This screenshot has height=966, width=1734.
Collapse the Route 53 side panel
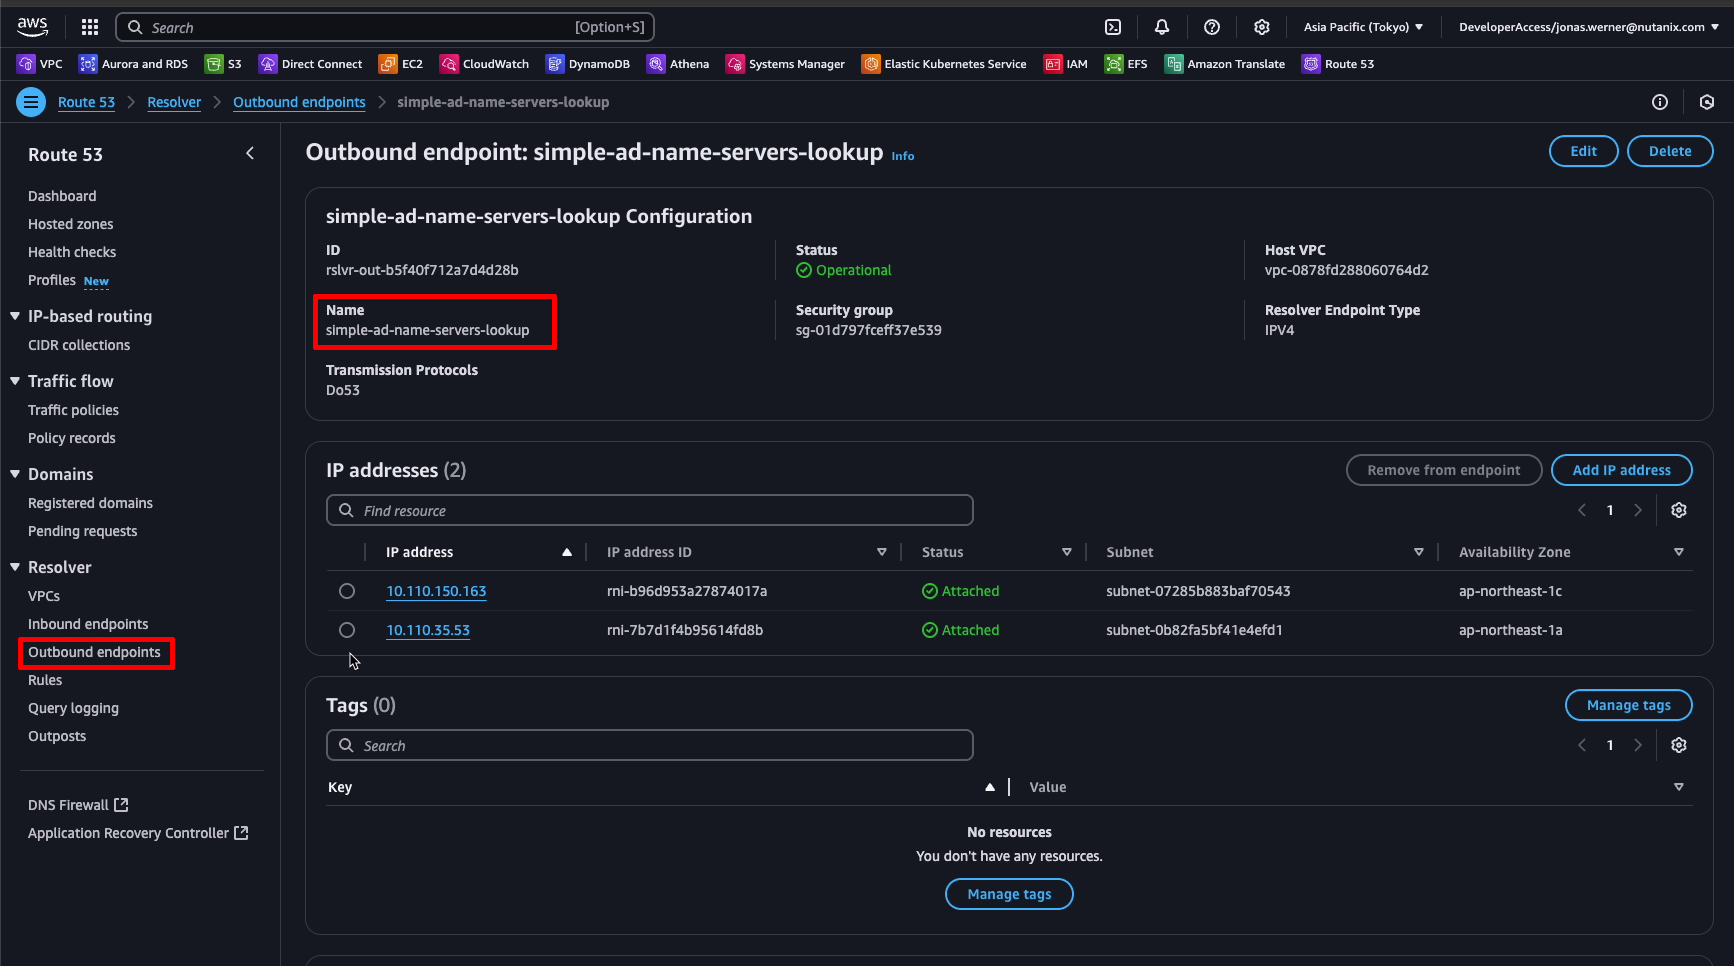click(250, 153)
